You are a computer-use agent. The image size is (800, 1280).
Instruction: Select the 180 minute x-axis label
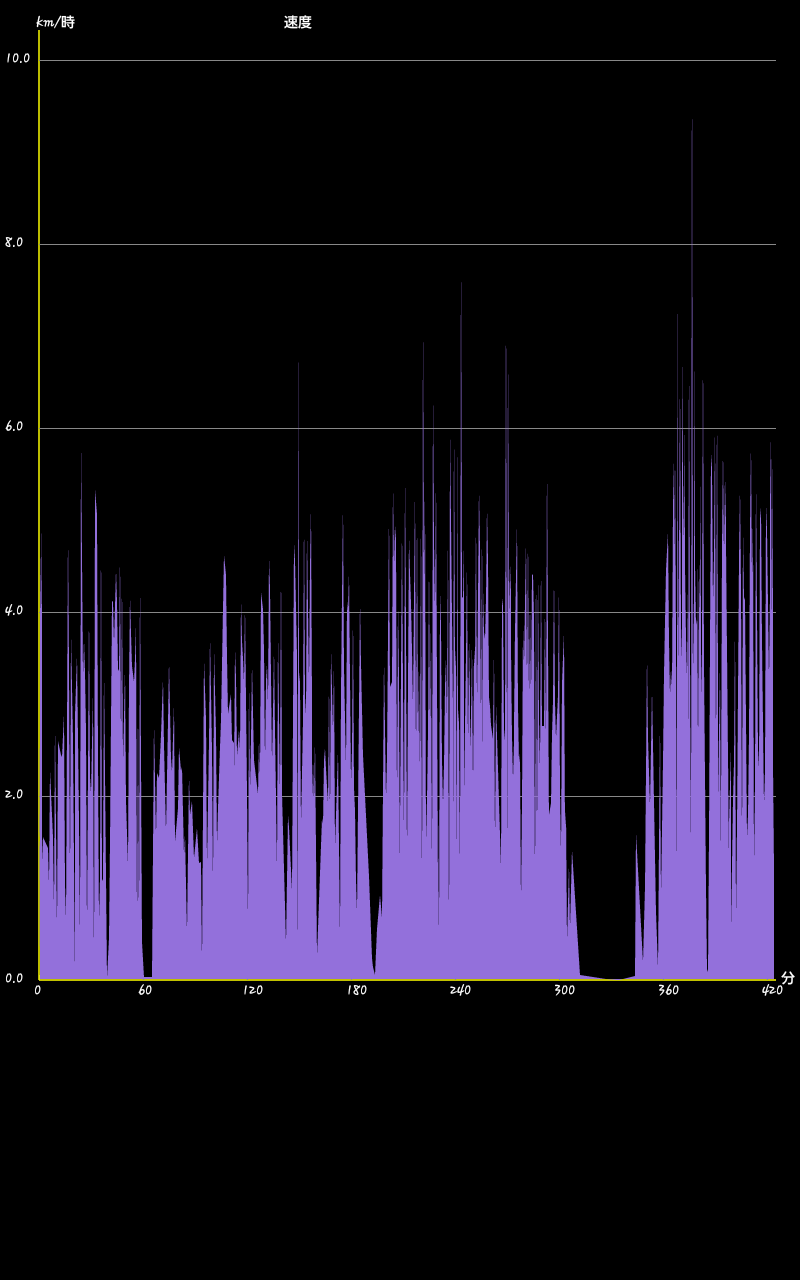click(356, 990)
